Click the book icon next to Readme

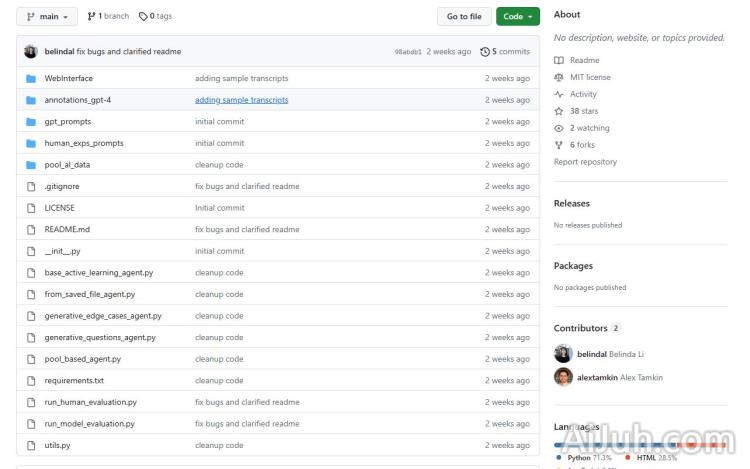point(559,60)
